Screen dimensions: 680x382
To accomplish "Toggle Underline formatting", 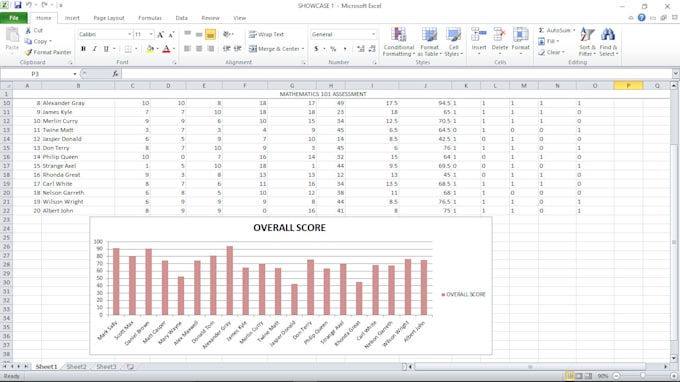I will click(106, 49).
